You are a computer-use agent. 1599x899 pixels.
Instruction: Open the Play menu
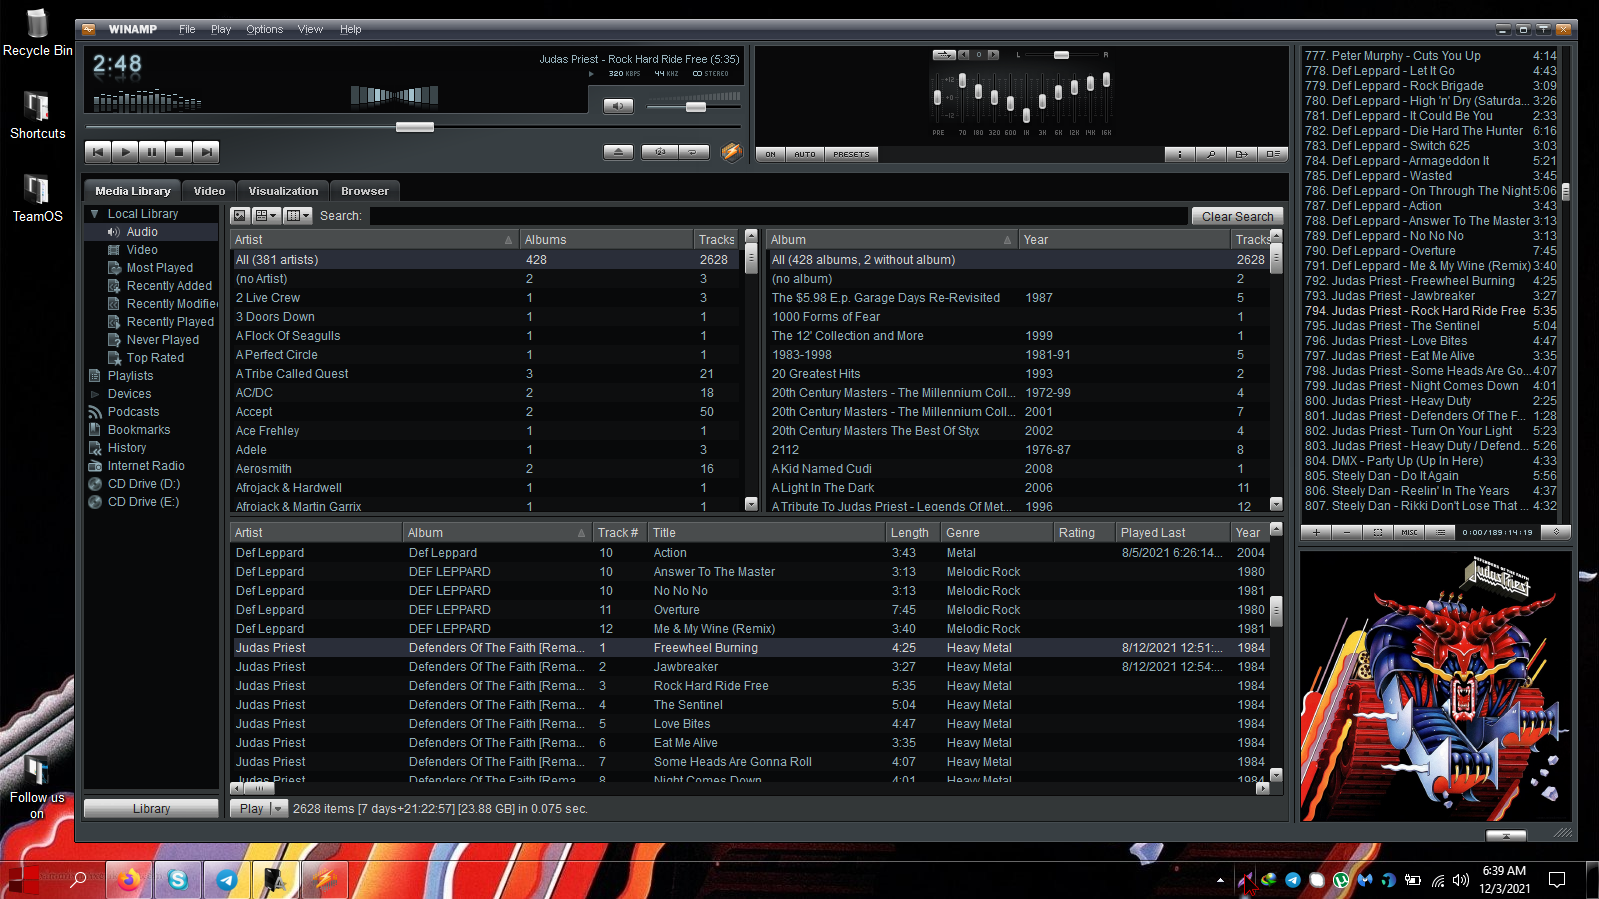pyautogui.click(x=221, y=29)
